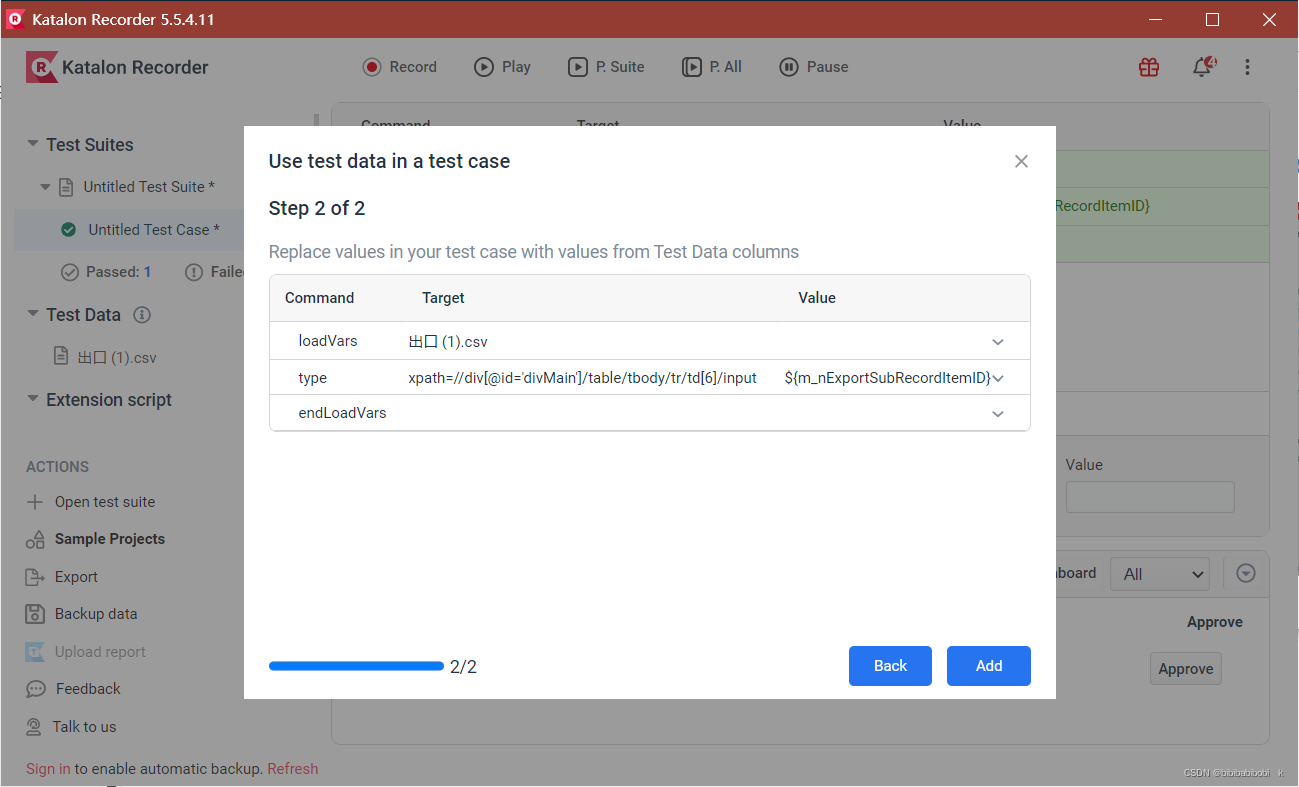Start recording with the Record button

coord(400,67)
